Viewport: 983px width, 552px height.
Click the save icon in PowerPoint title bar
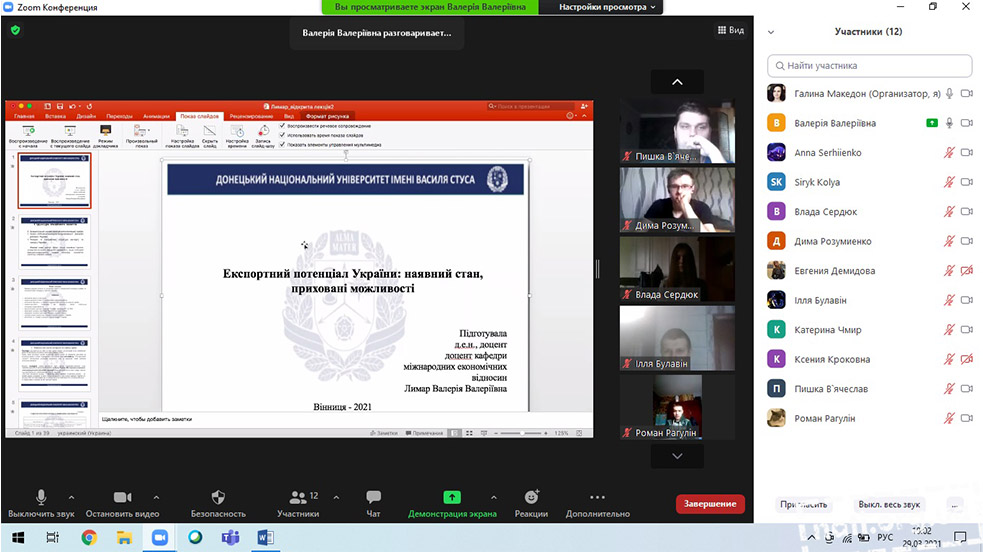coord(60,107)
